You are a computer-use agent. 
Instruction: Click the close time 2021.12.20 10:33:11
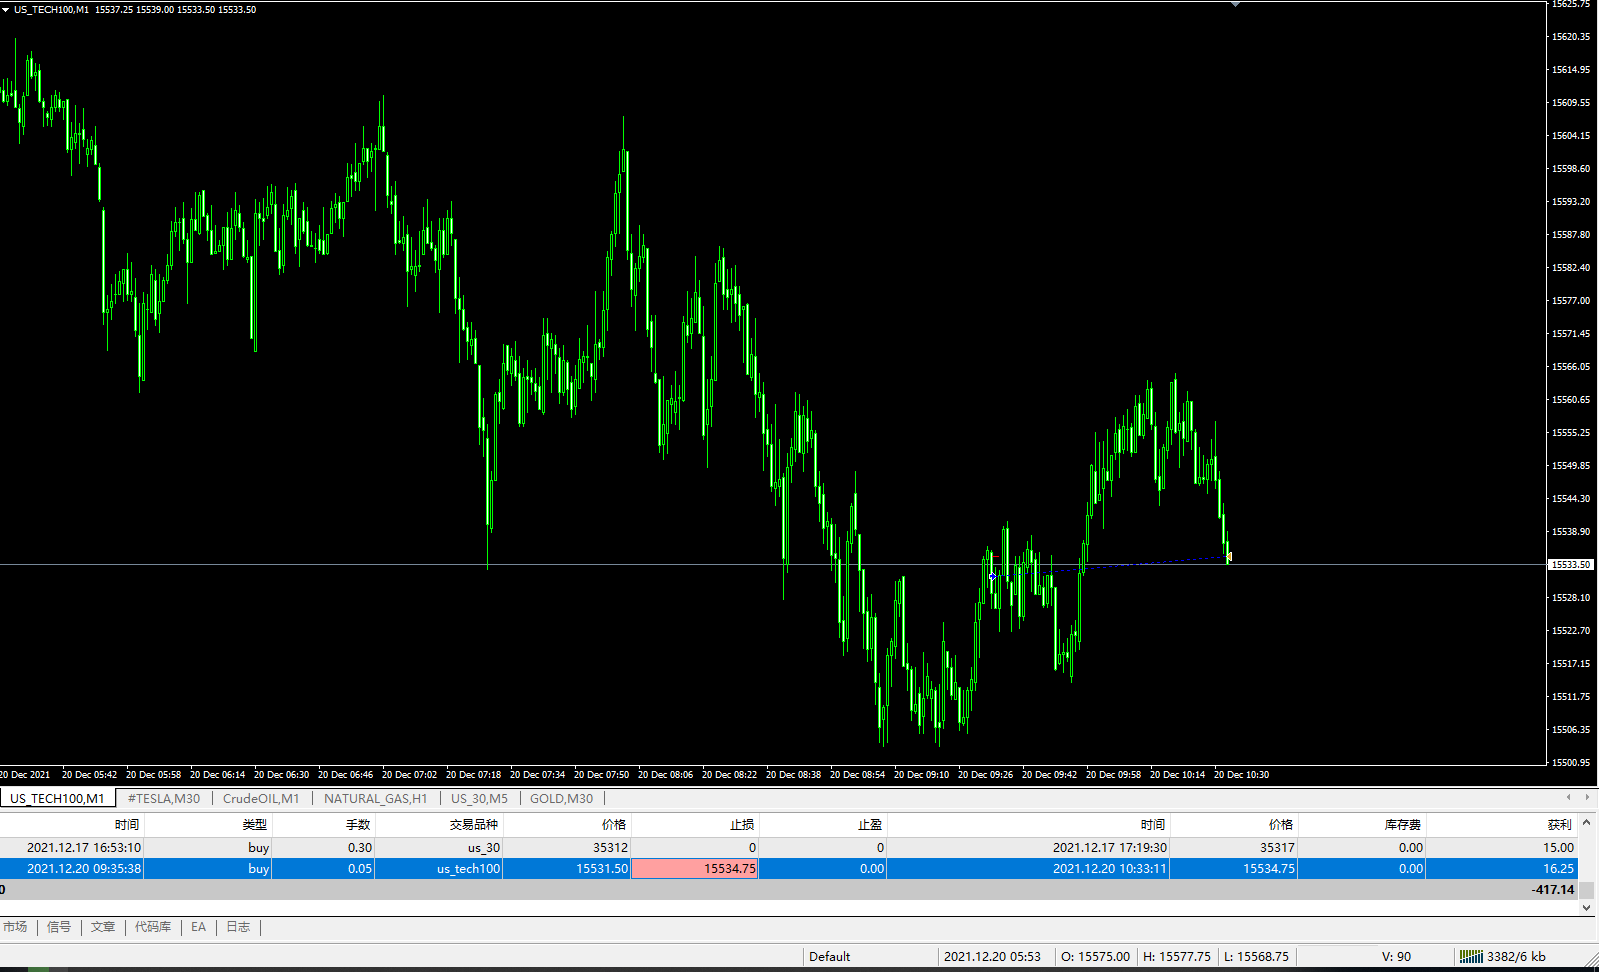pyautogui.click(x=1110, y=868)
